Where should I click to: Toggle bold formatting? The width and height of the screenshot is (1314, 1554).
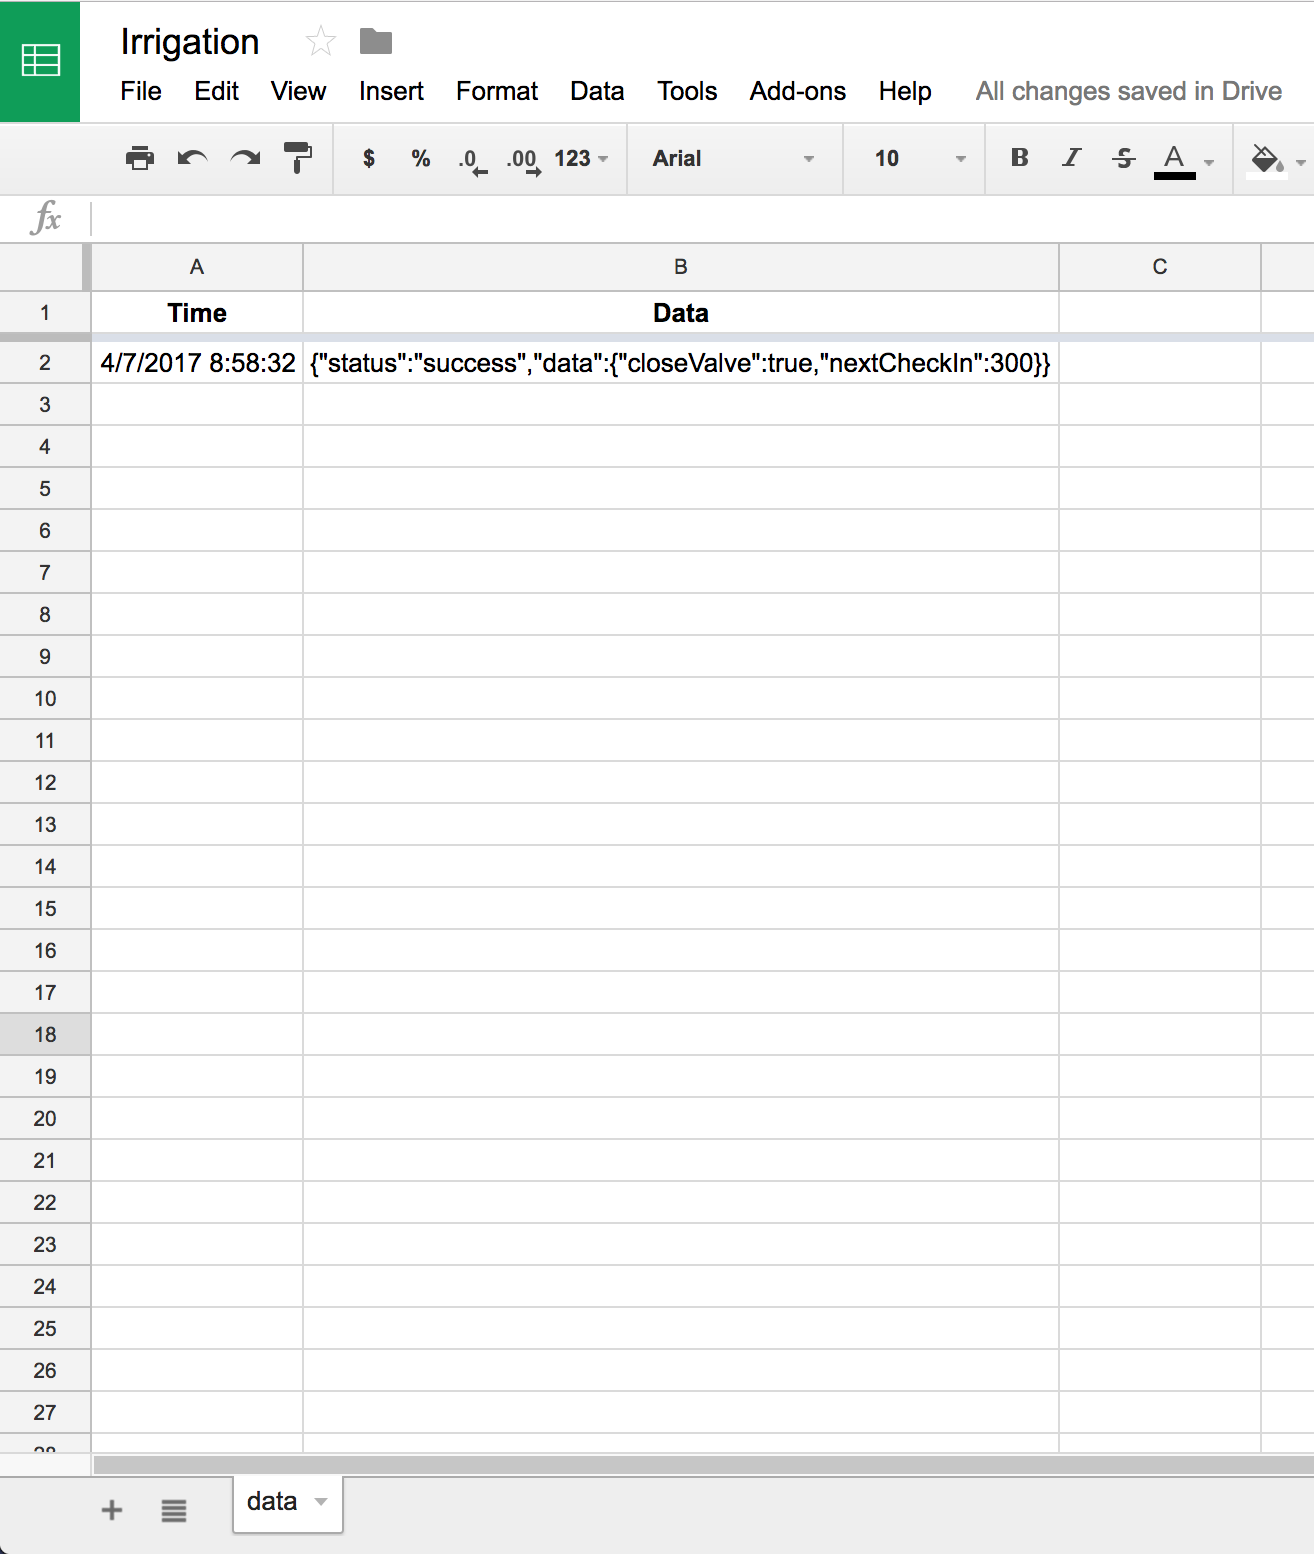[1020, 157]
